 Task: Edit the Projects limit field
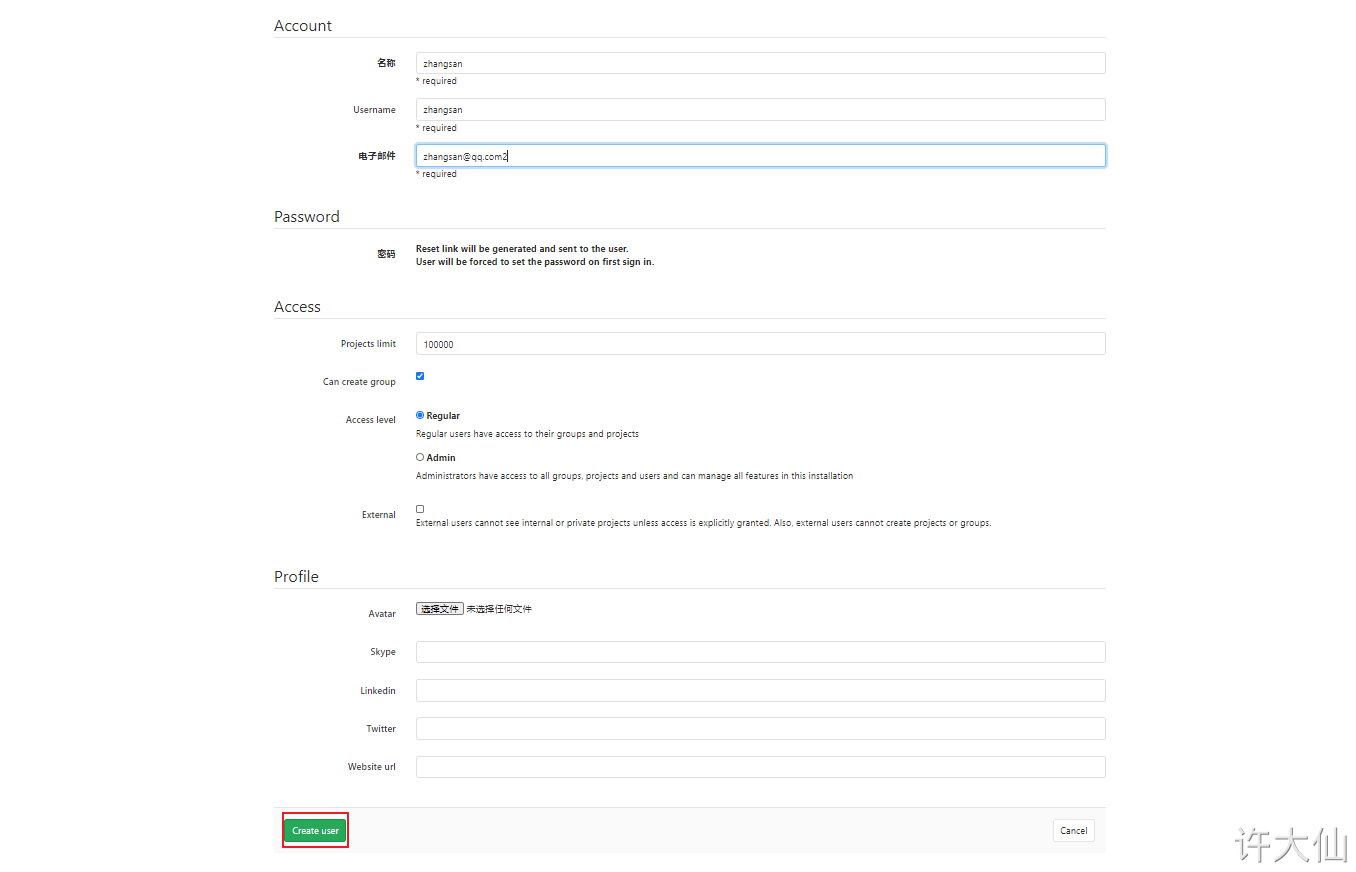click(x=760, y=343)
